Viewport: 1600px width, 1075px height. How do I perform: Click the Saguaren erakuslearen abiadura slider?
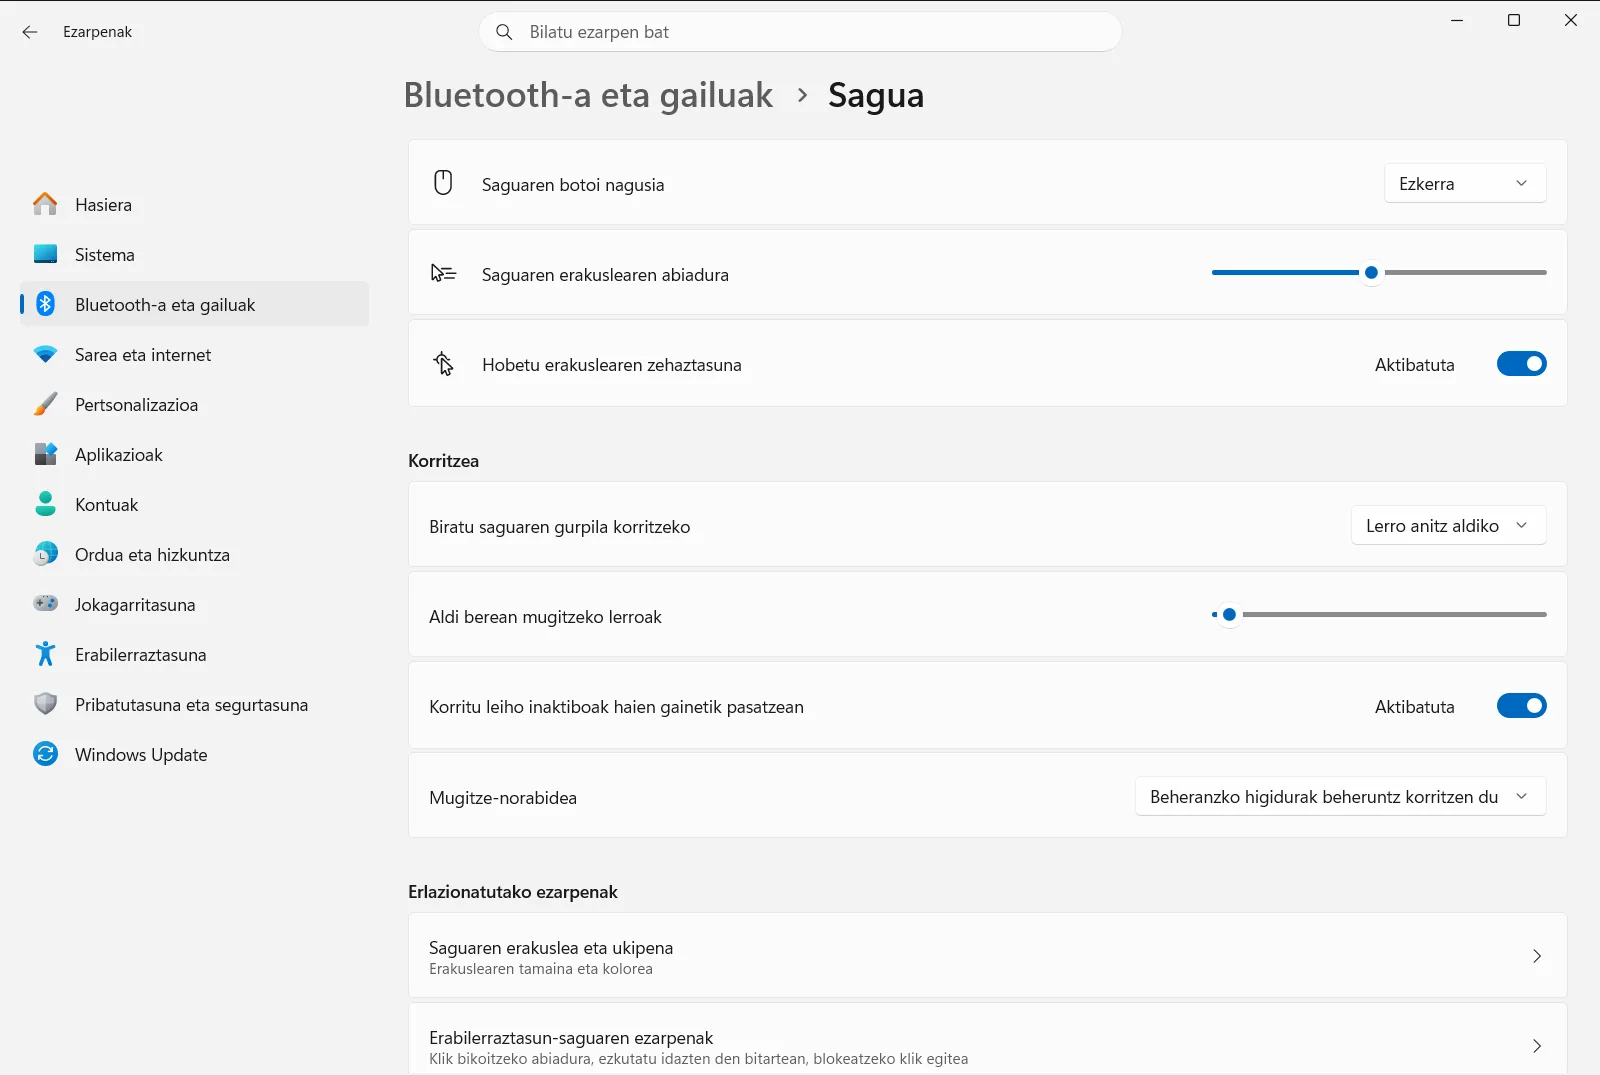pos(1379,272)
